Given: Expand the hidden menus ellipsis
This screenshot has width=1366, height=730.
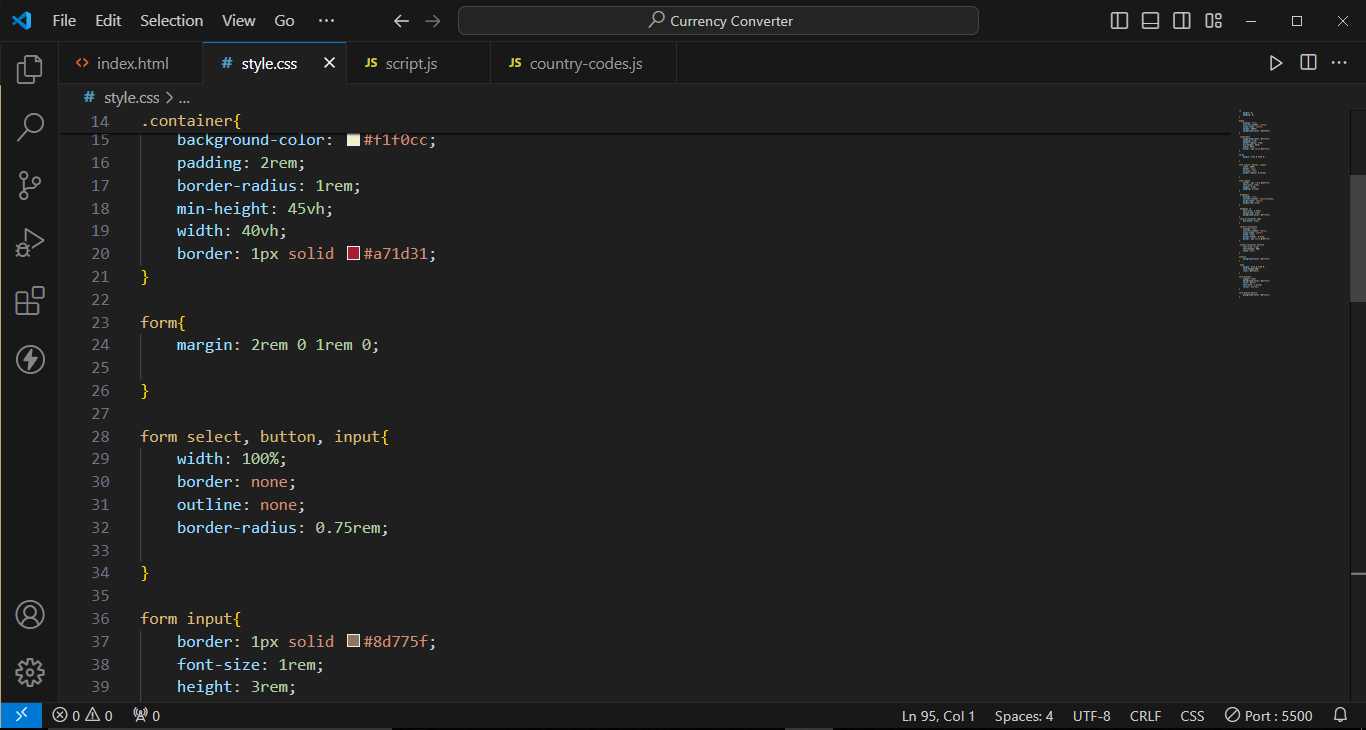Looking at the screenshot, I should [x=327, y=20].
